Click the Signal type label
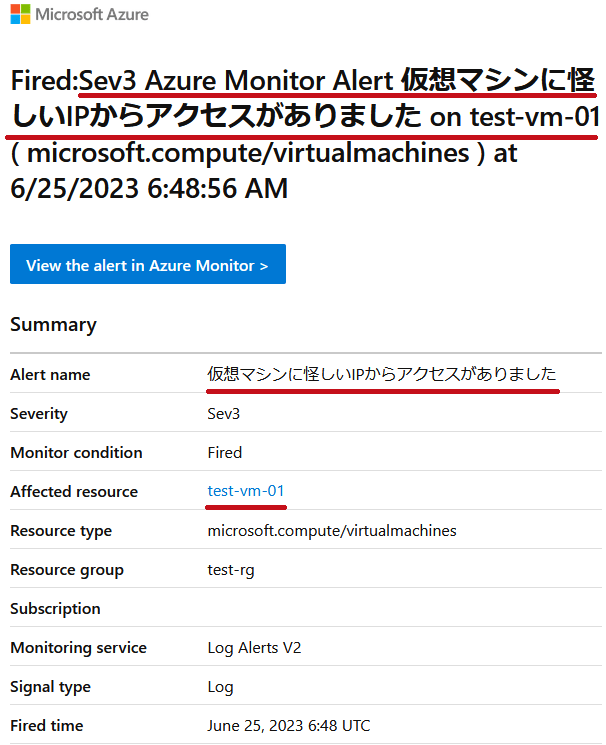This screenshot has height=745, width=606. click(x=50, y=687)
